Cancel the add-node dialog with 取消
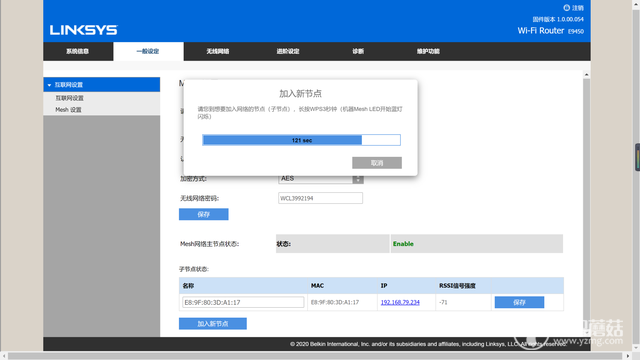The height and width of the screenshot is (360, 640). (377, 163)
